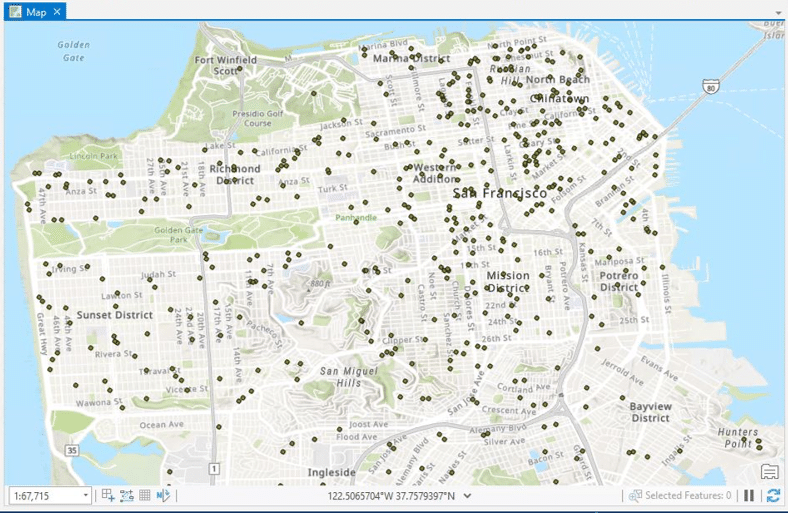Click the Golden Gate water label
The width and height of the screenshot is (788, 513).
(73, 51)
